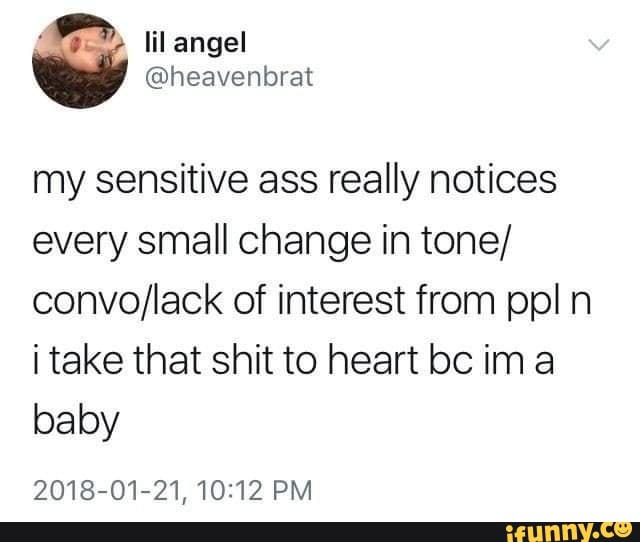Click the word heart in the tweet
The image size is (640, 542).
[x=373, y=361]
